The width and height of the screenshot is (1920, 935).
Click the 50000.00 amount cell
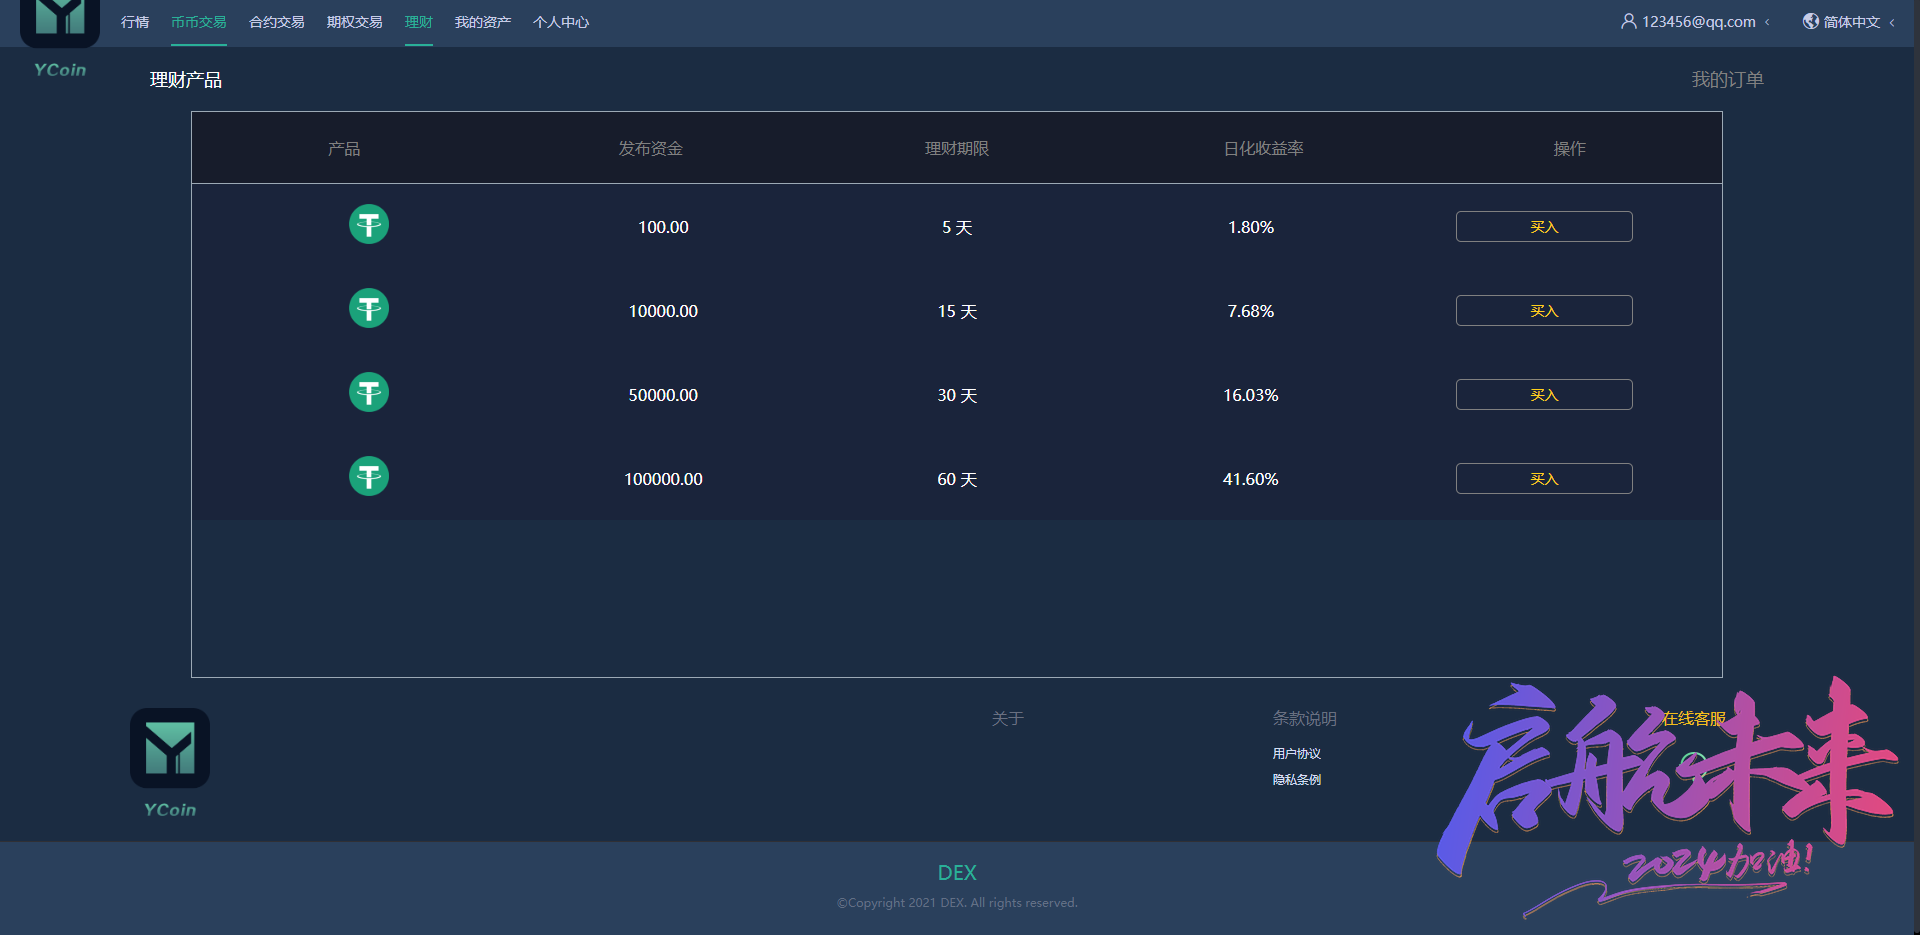coord(663,396)
